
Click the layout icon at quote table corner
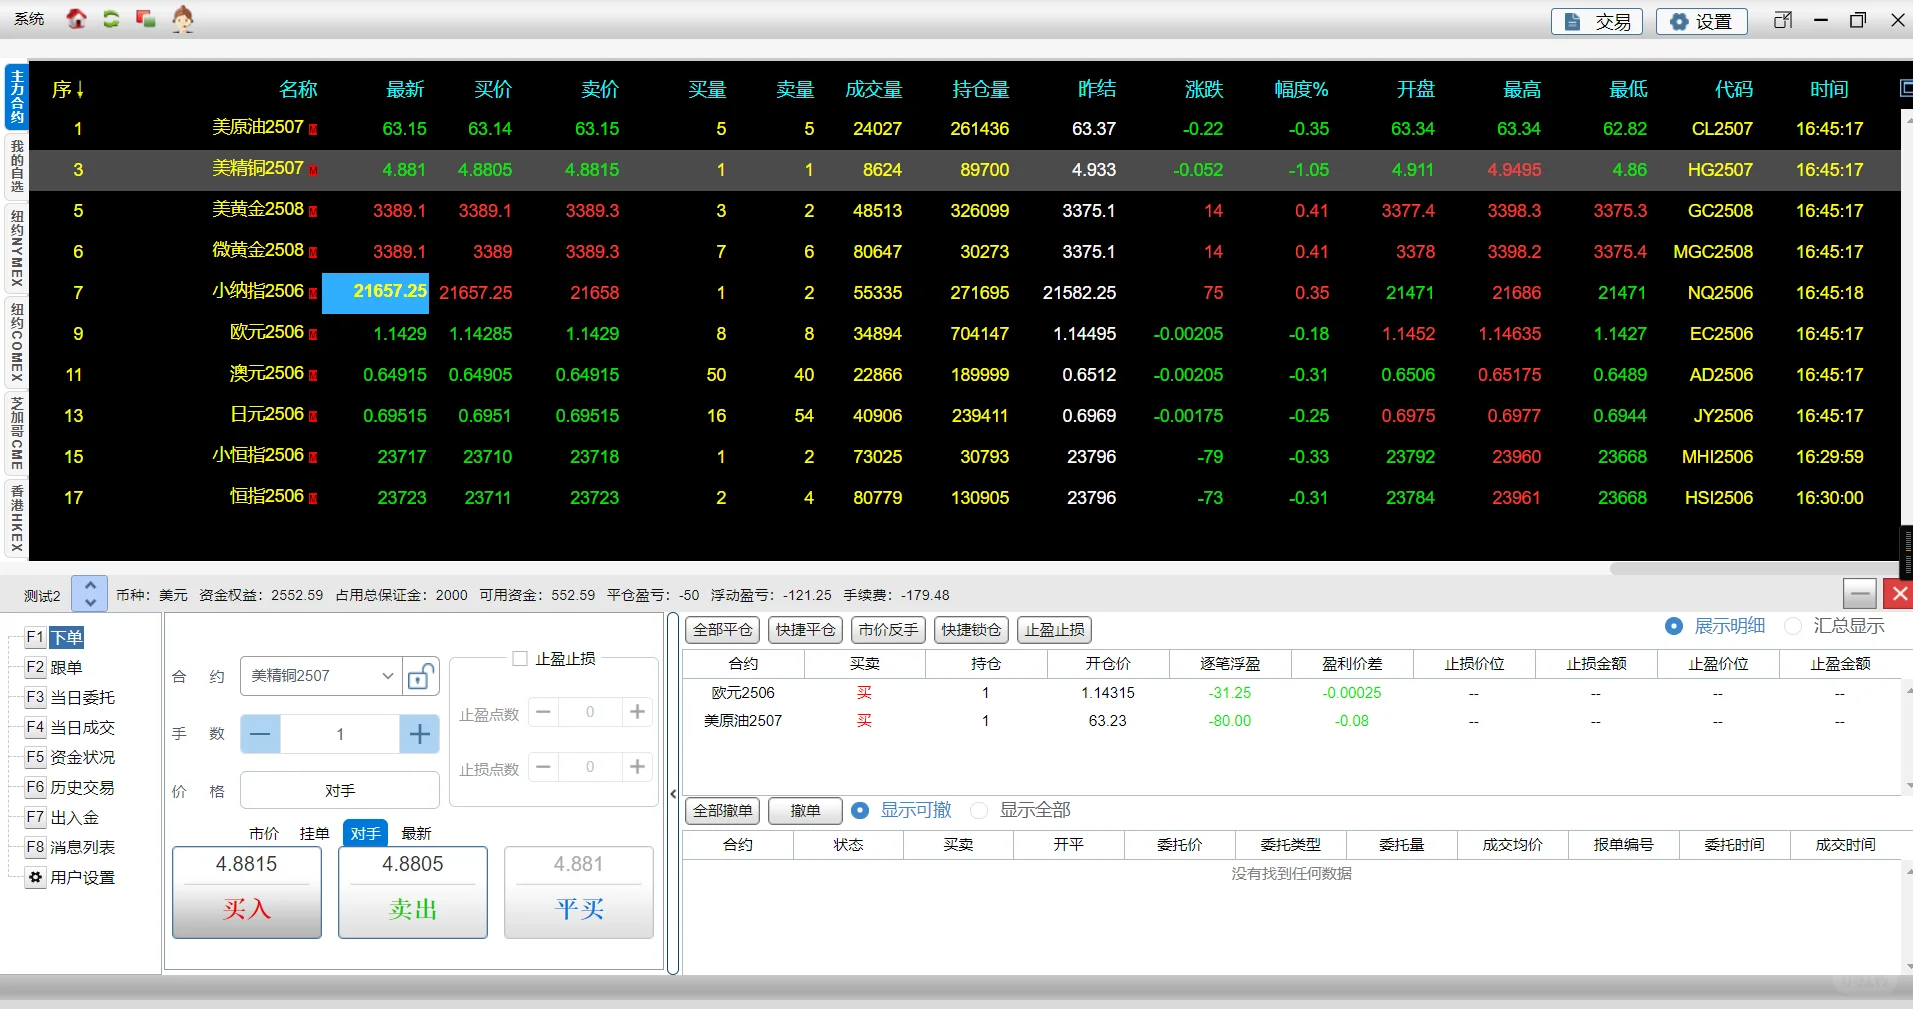tap(1905, 89)
